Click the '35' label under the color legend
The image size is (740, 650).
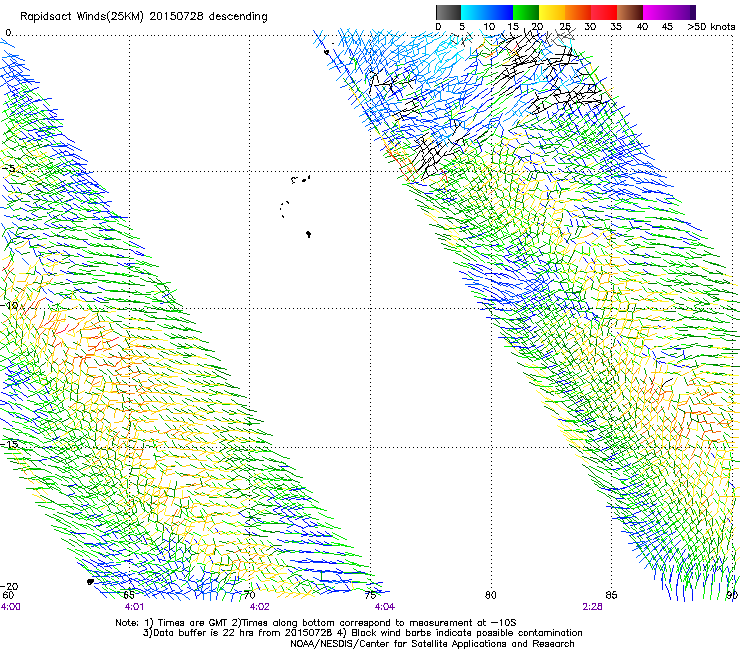tap(616, 27)
